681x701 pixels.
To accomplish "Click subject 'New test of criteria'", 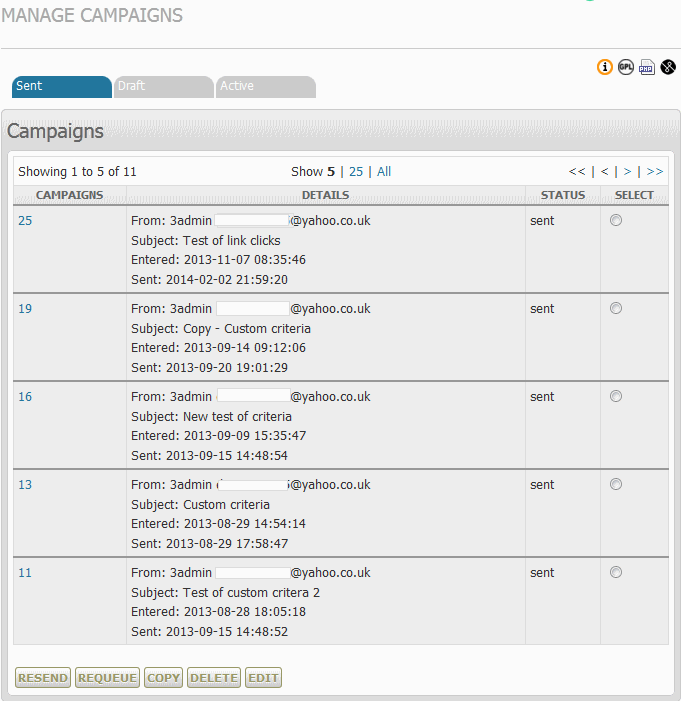I will [237, 417].
